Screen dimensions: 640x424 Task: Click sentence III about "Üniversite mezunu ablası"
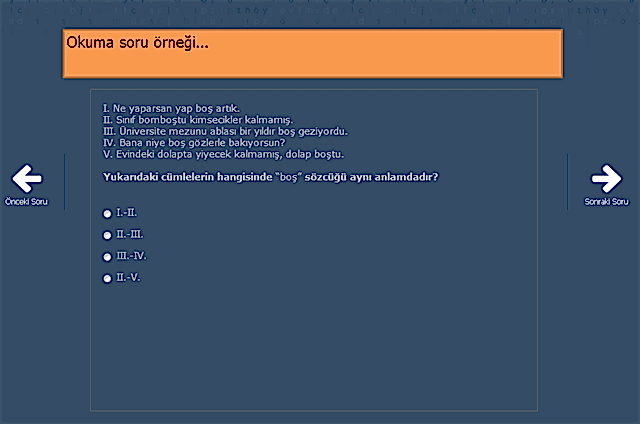(x=225, y=131)
